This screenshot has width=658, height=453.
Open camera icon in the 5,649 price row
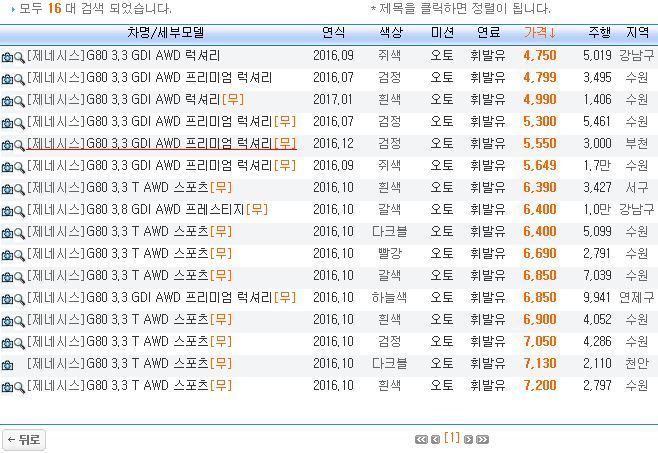(x=7, y=167)
